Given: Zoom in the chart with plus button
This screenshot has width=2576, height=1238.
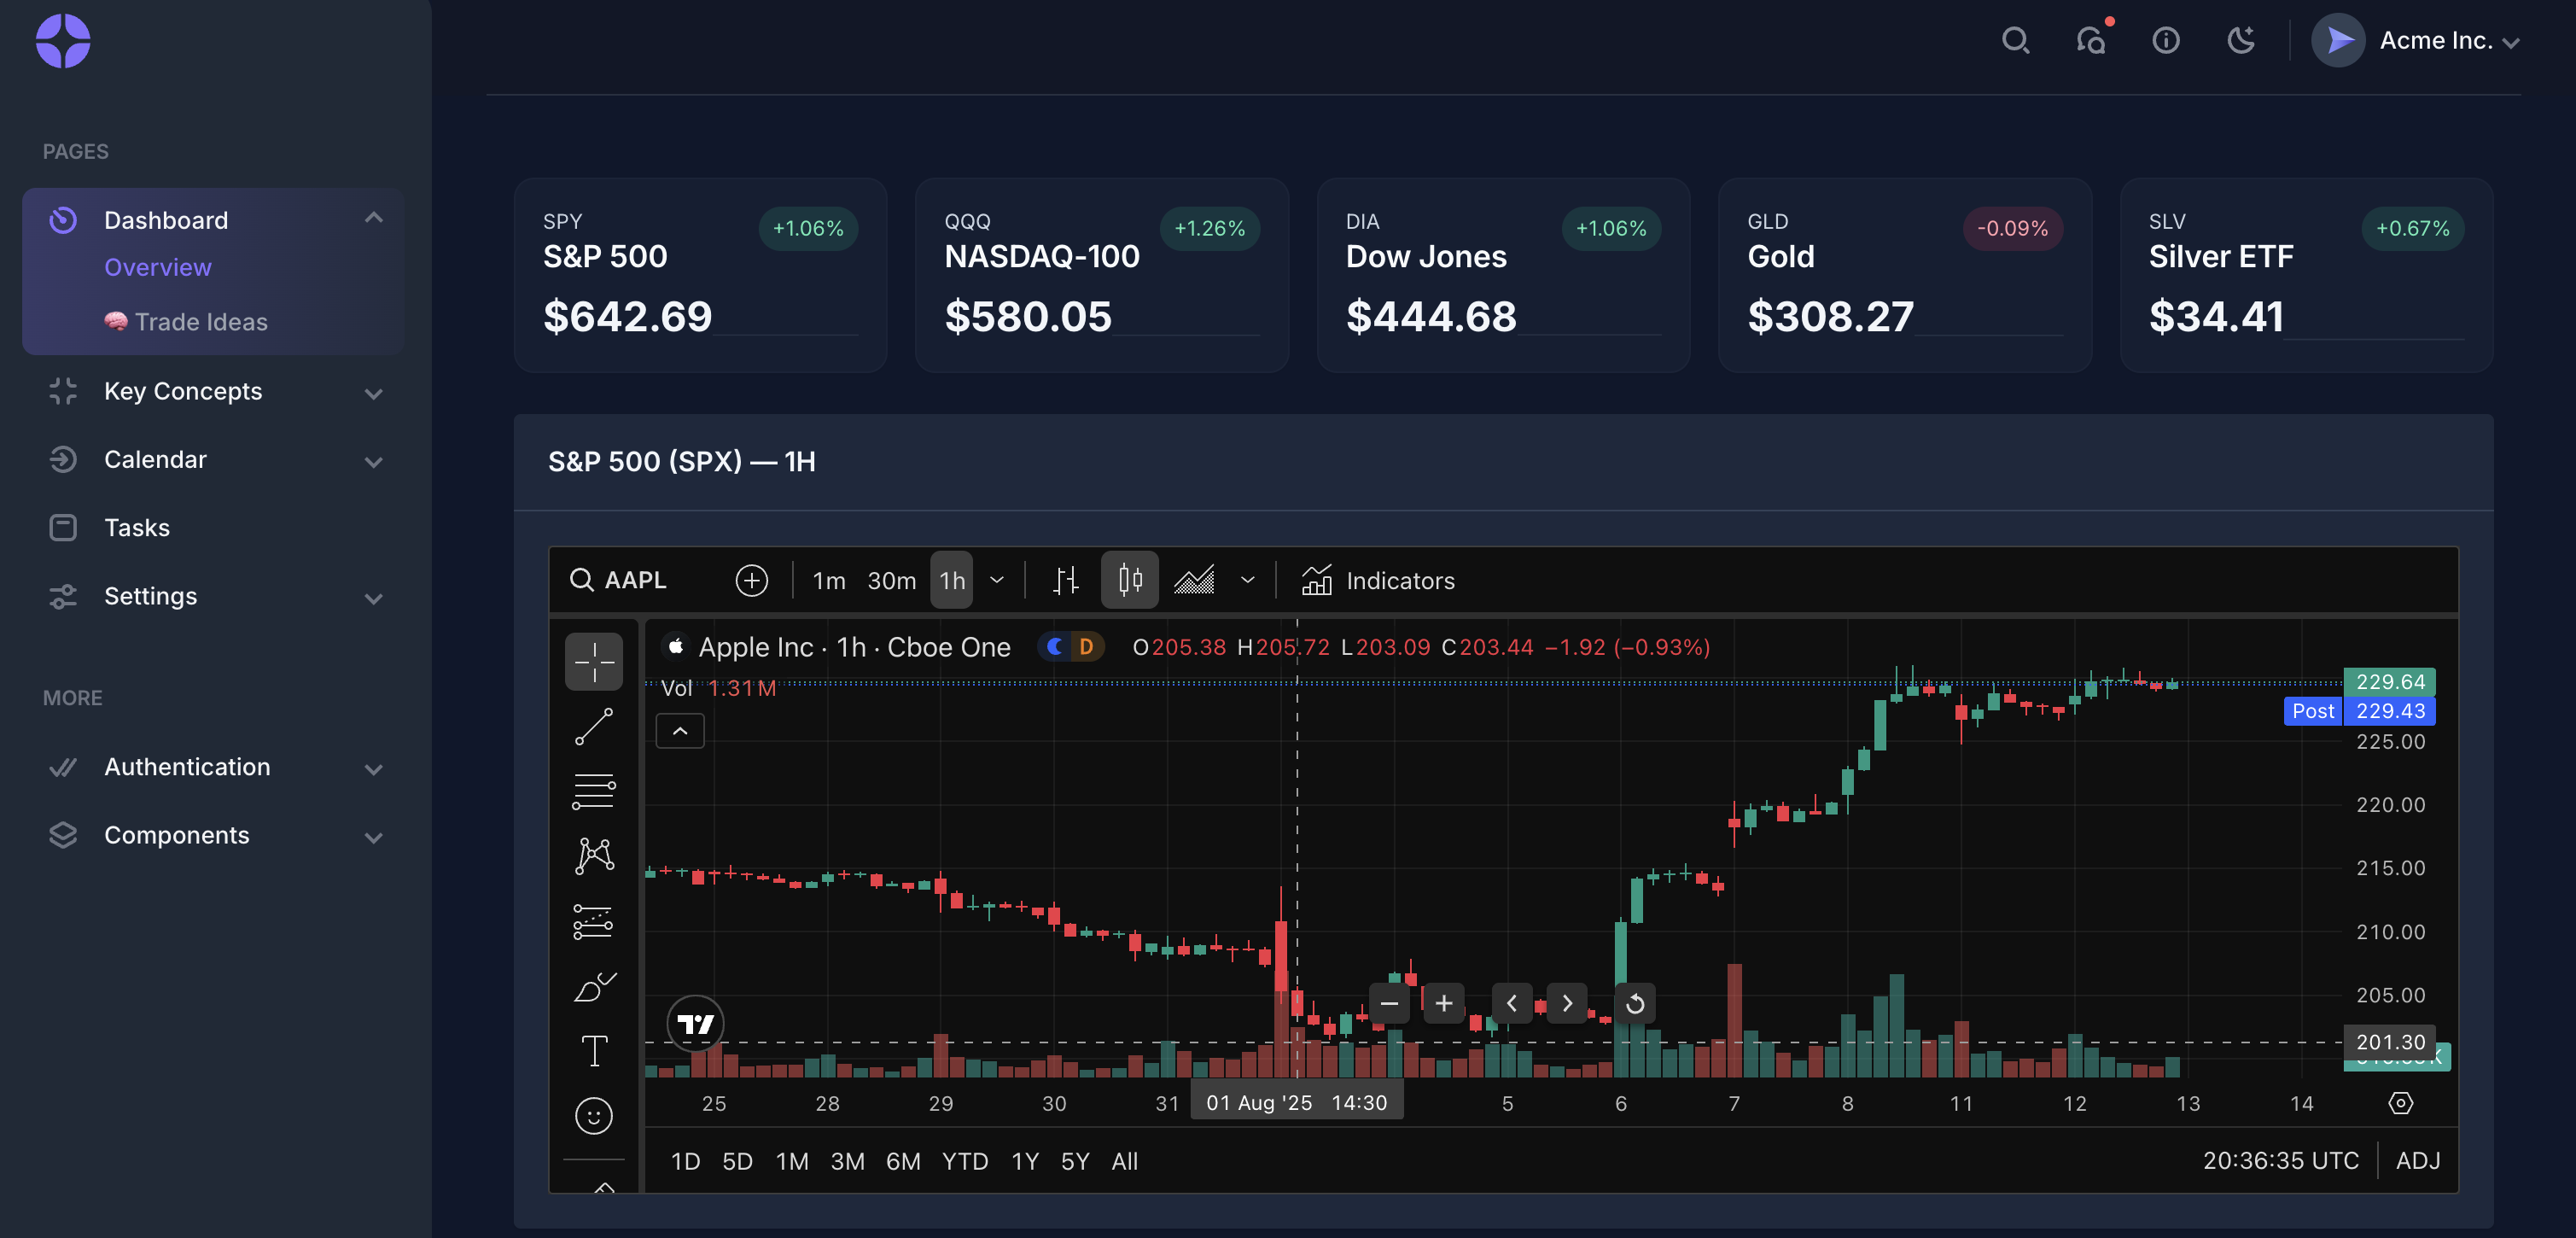Looking at the screenshot, I should (x=1444, y=1003).
